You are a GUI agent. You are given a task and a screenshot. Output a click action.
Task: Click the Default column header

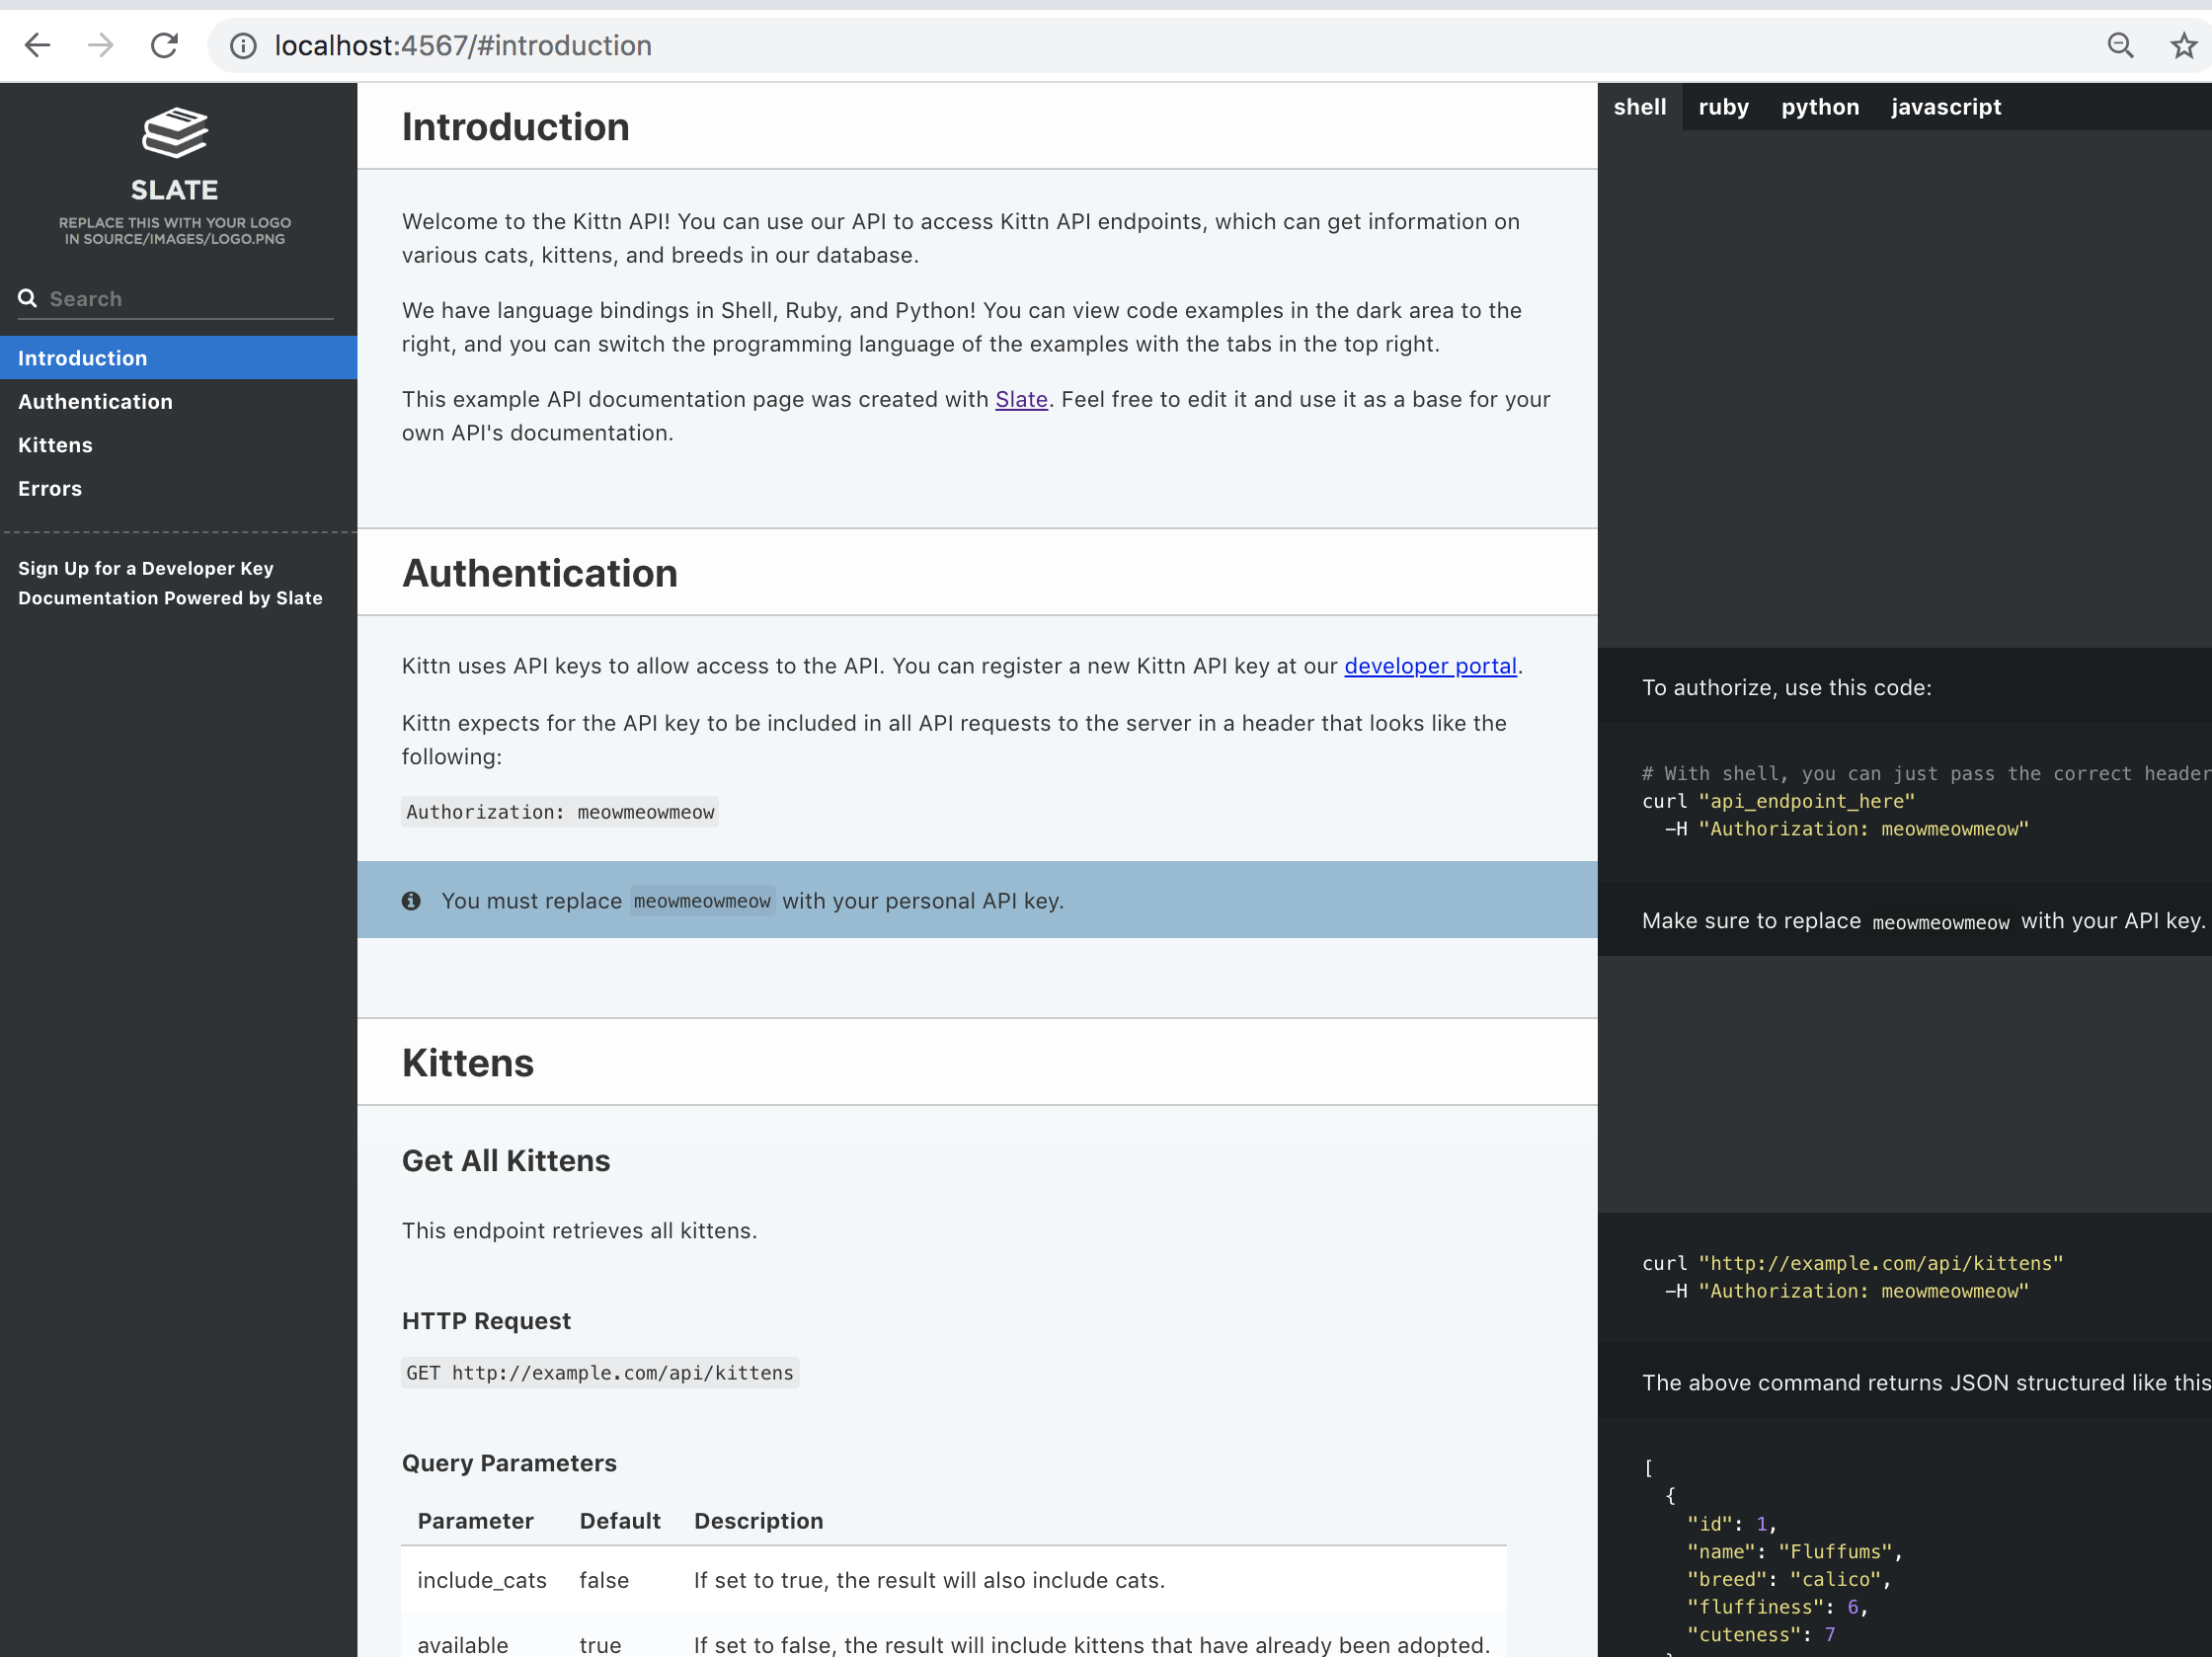620,1521
